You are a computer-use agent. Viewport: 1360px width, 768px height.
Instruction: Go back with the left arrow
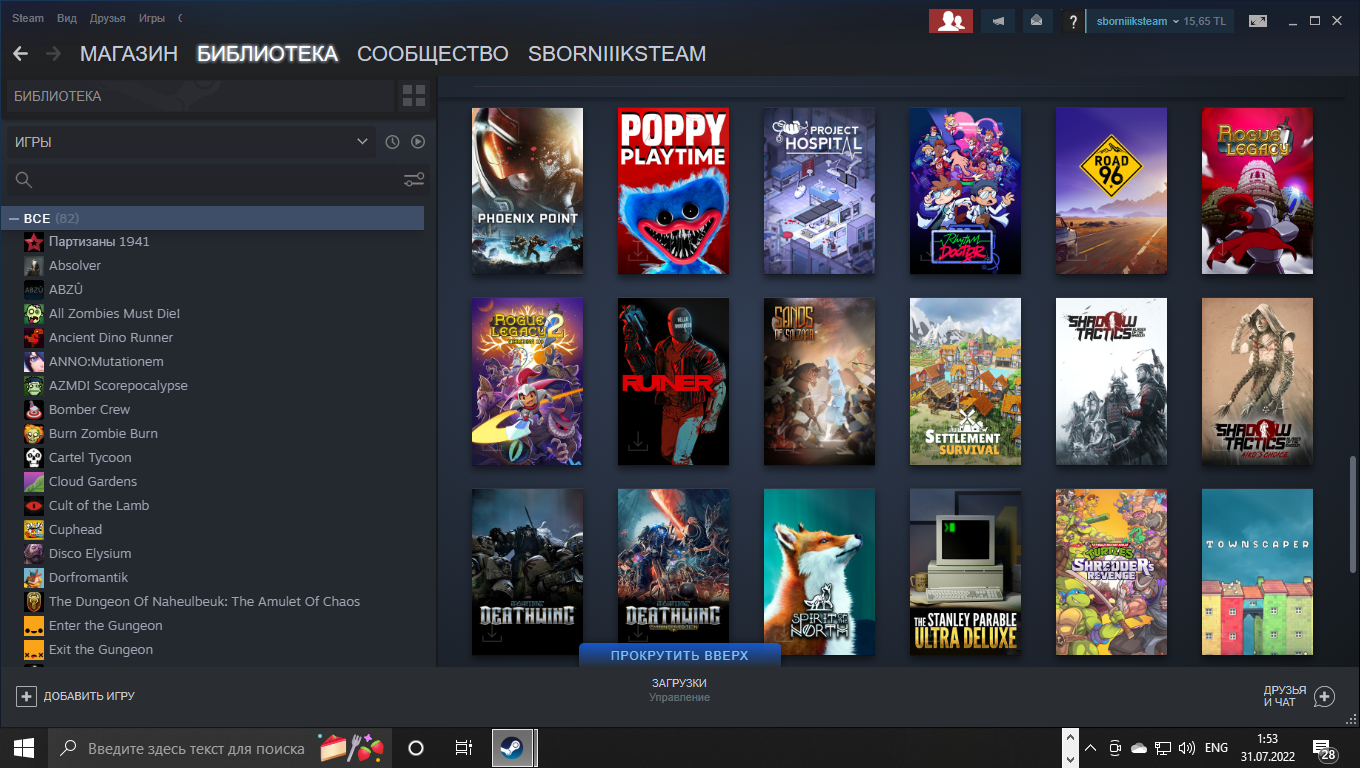tap(20, 54)
